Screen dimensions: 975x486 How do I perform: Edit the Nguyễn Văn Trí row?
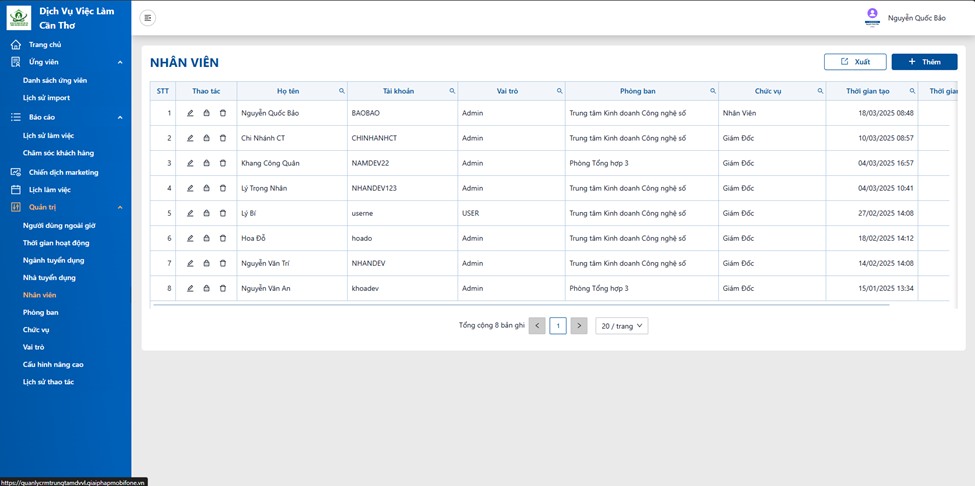tap(190, 264)
